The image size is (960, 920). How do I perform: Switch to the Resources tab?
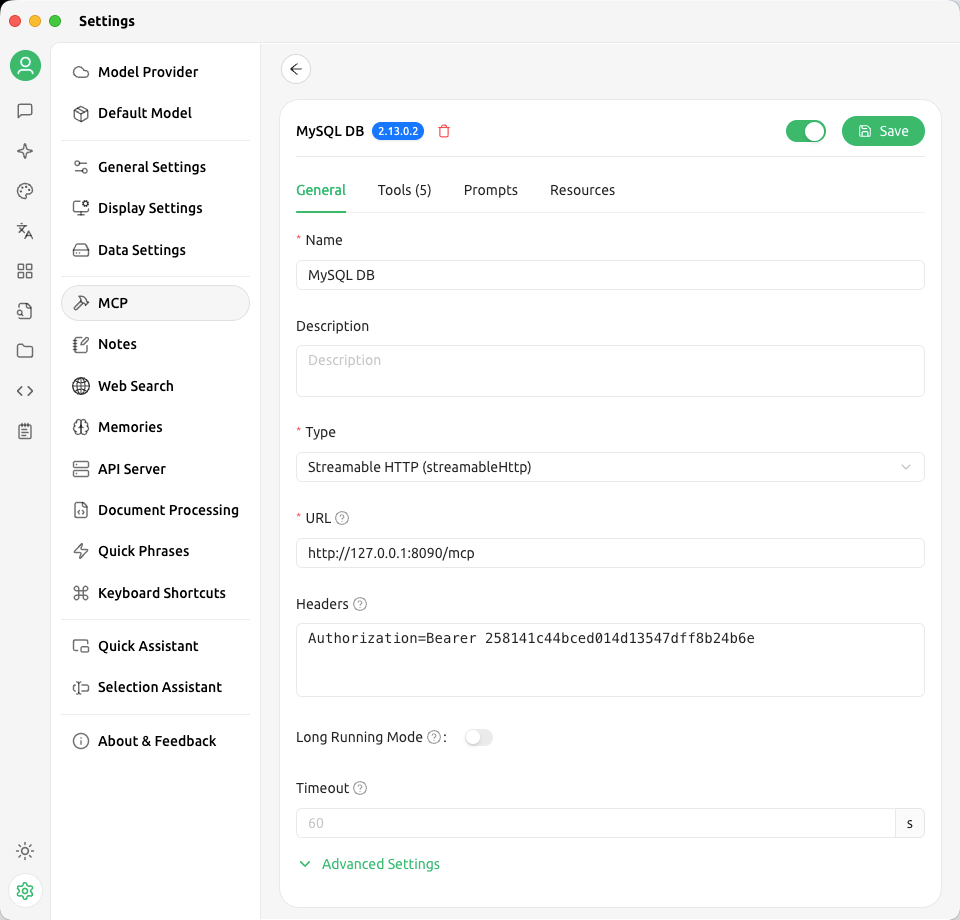click(x=582, y=190)
